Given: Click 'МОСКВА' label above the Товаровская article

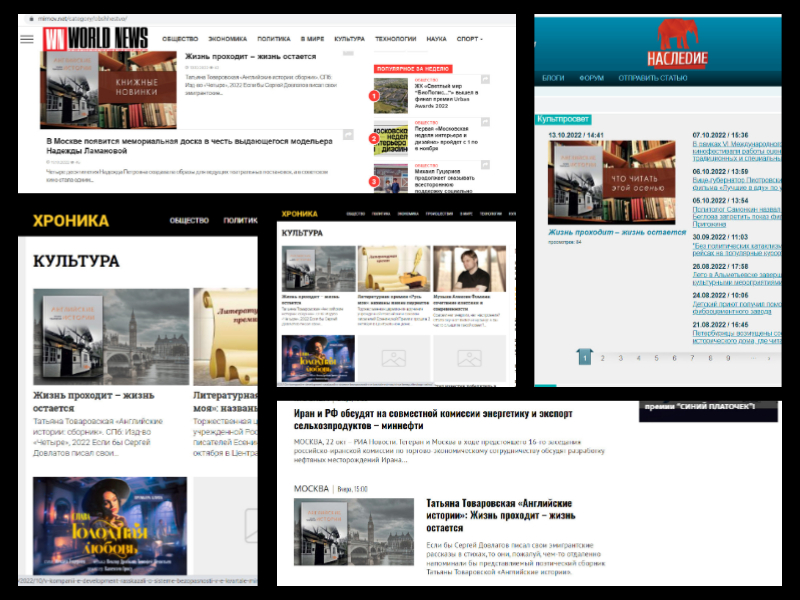Looking at the screenshot, I should pyautogui.click(x=311, y=489).
